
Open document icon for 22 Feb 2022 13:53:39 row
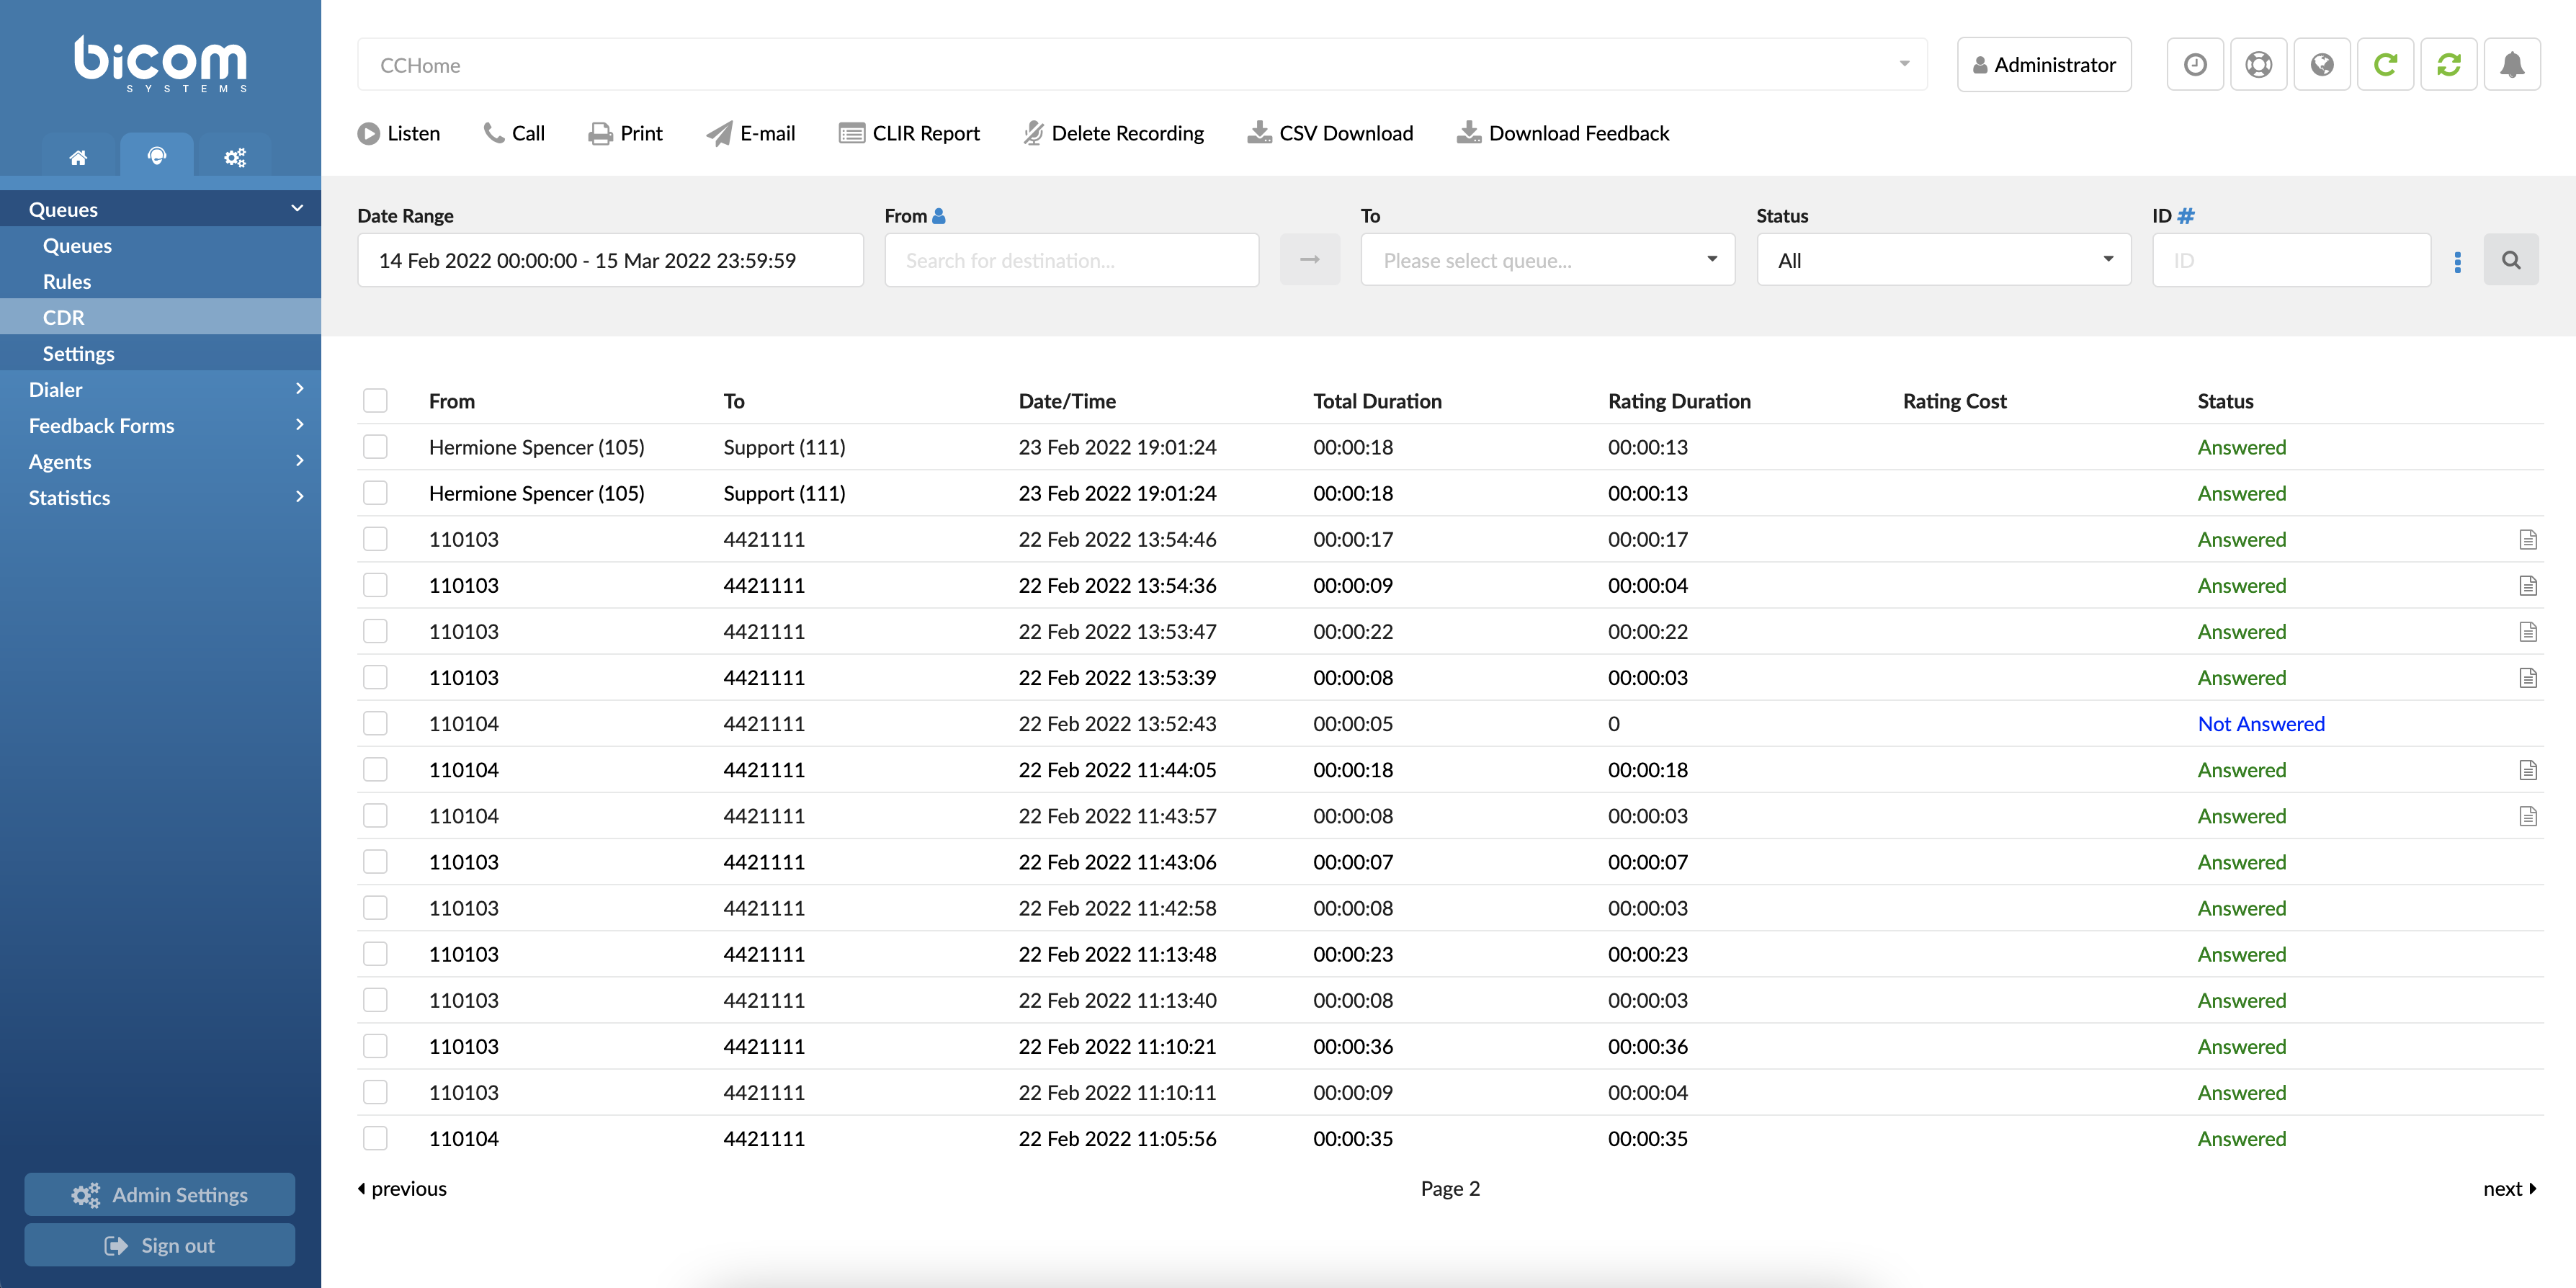[2528, 678]
